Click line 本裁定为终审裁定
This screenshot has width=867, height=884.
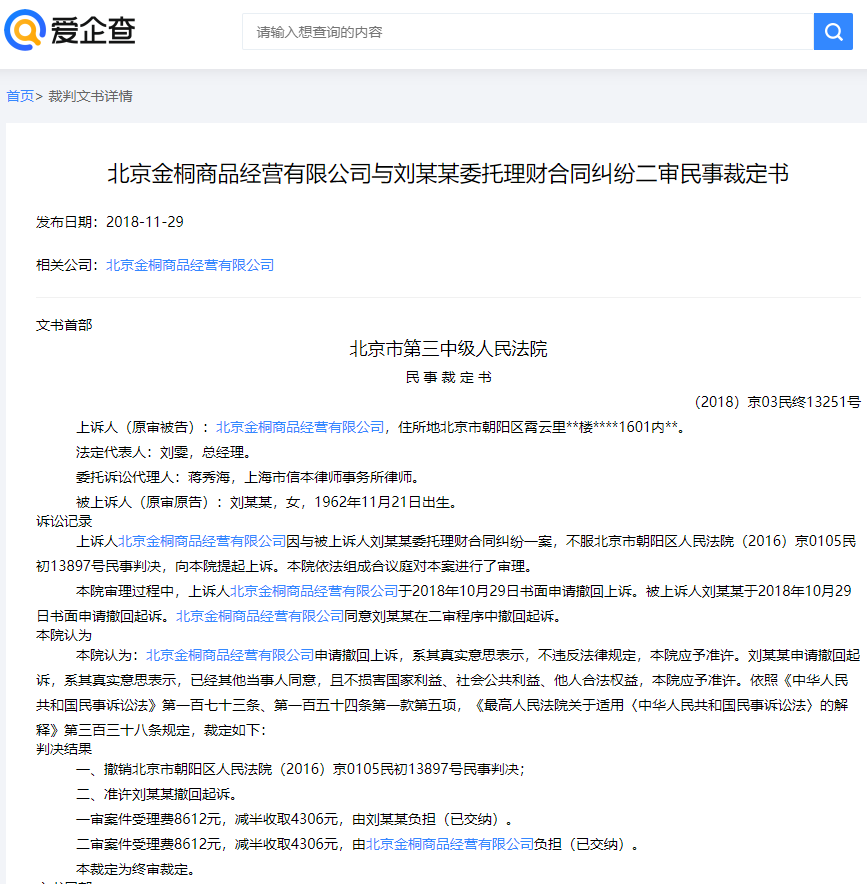[x=136, y=869]
